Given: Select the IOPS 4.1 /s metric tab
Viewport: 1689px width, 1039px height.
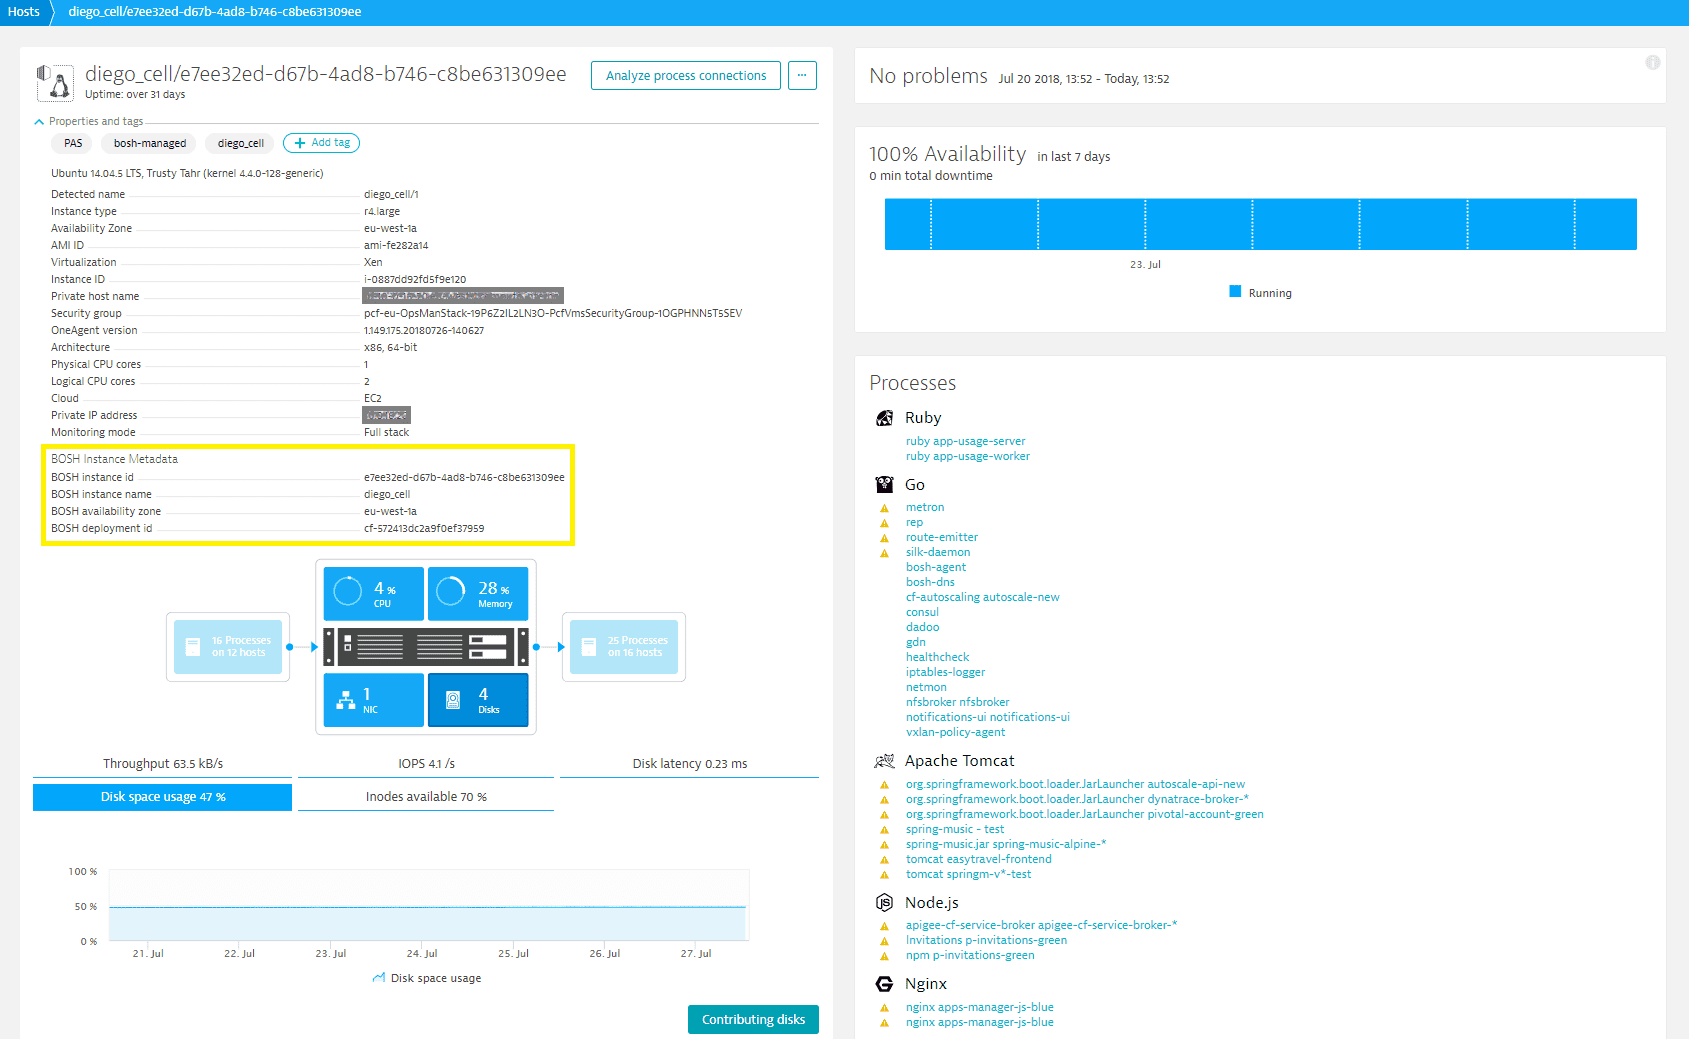Looking at the screenshot, I should 426,764.
